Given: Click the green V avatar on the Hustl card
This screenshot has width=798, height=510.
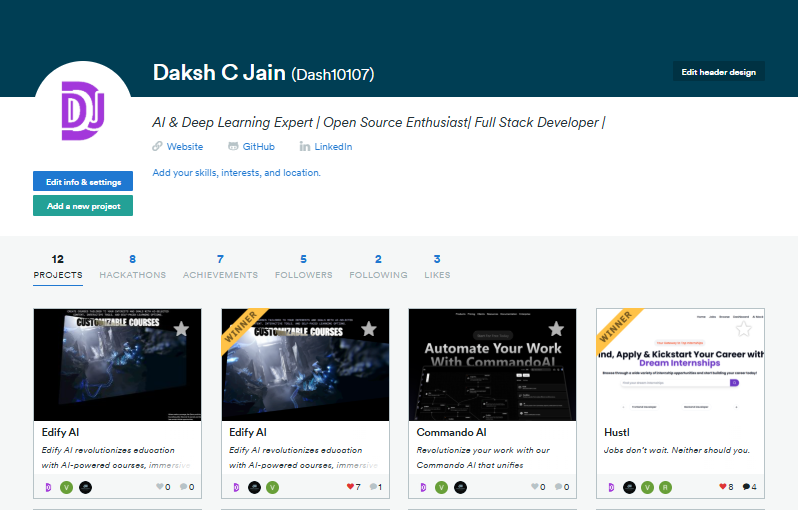Looking at the screenshot, I should coord(647,488).
